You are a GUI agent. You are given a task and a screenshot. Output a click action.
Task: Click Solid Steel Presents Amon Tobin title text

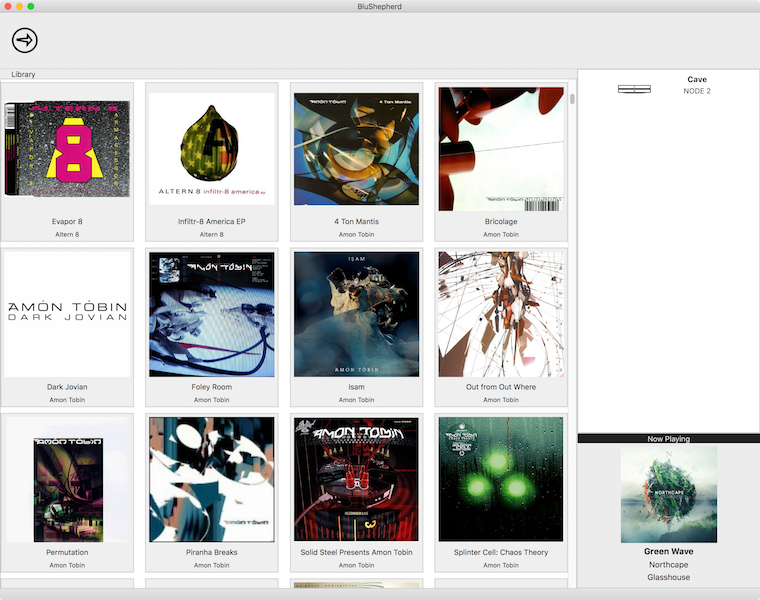[356, 553]
